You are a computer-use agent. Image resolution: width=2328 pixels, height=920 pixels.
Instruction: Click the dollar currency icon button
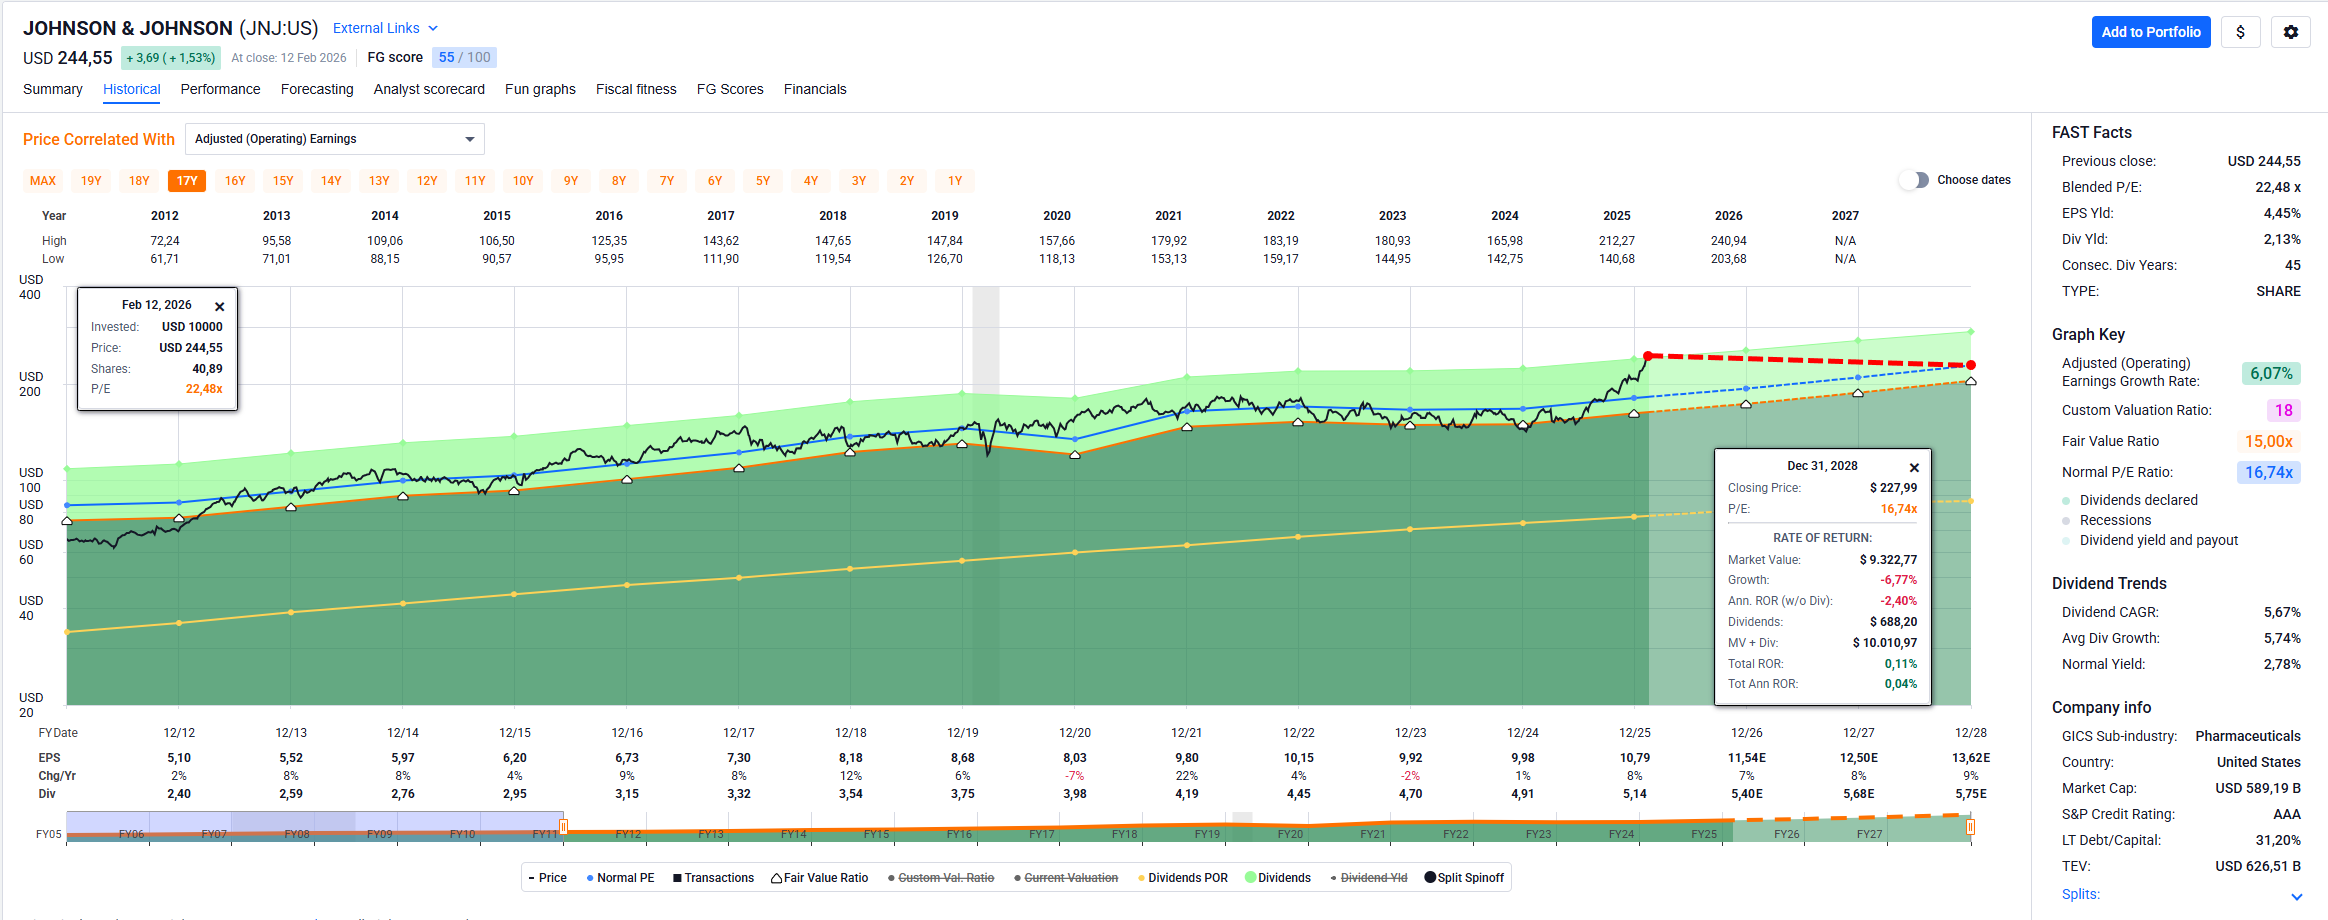2240,32
